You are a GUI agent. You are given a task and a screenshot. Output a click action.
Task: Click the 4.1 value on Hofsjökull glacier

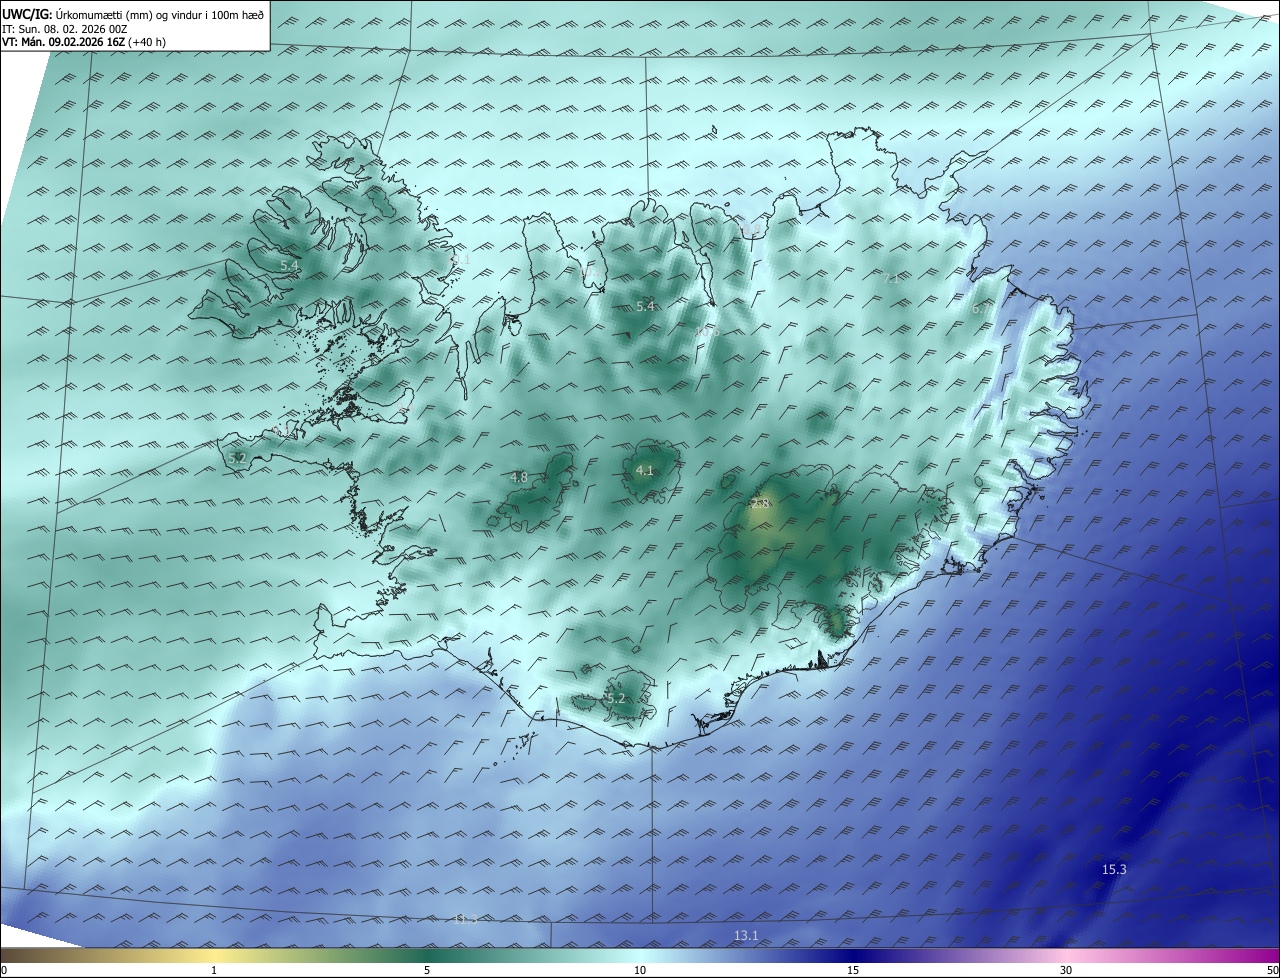(x=644, y=471)
